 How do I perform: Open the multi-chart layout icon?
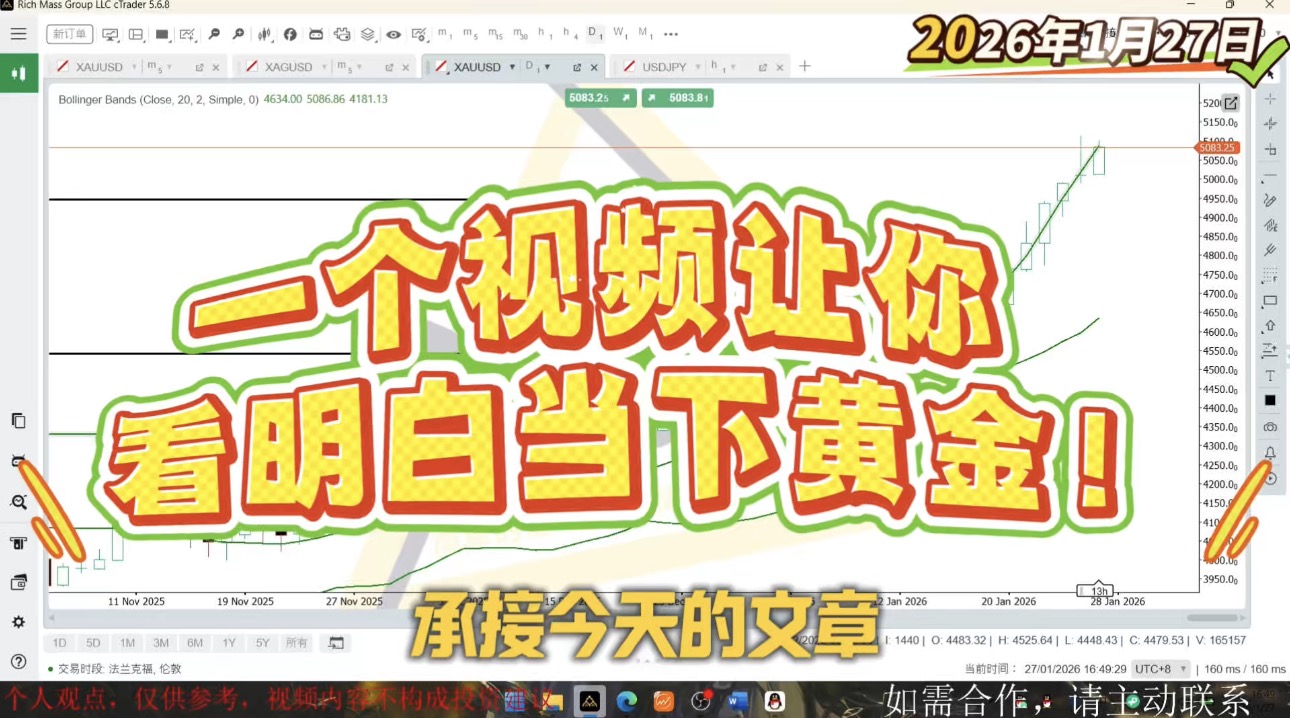[x=136, y=34]
